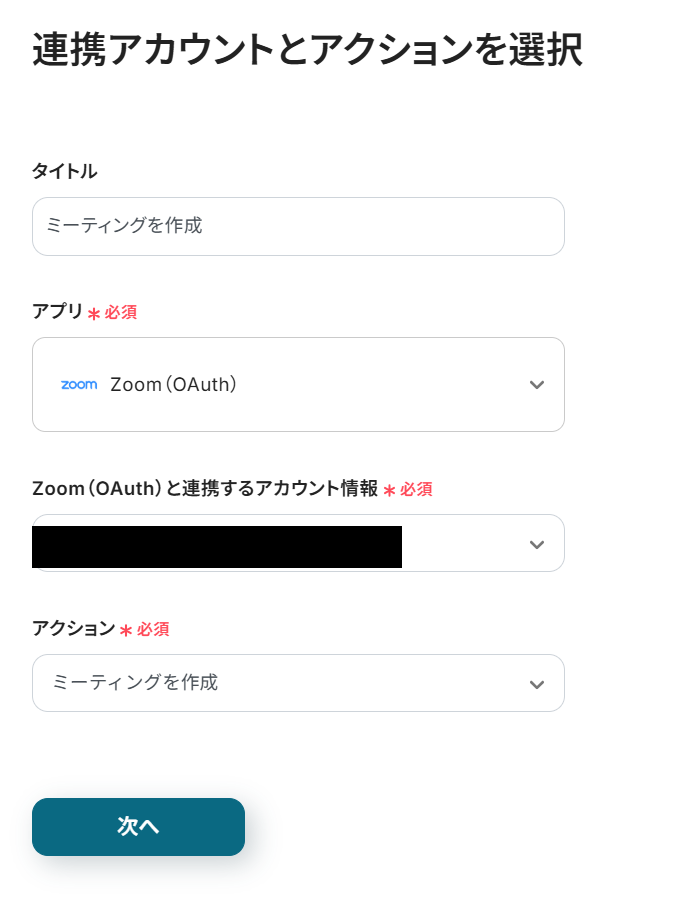Click the Zoom logo icon
Viewport: 698px width, 905px height.
tap(79, 385)
